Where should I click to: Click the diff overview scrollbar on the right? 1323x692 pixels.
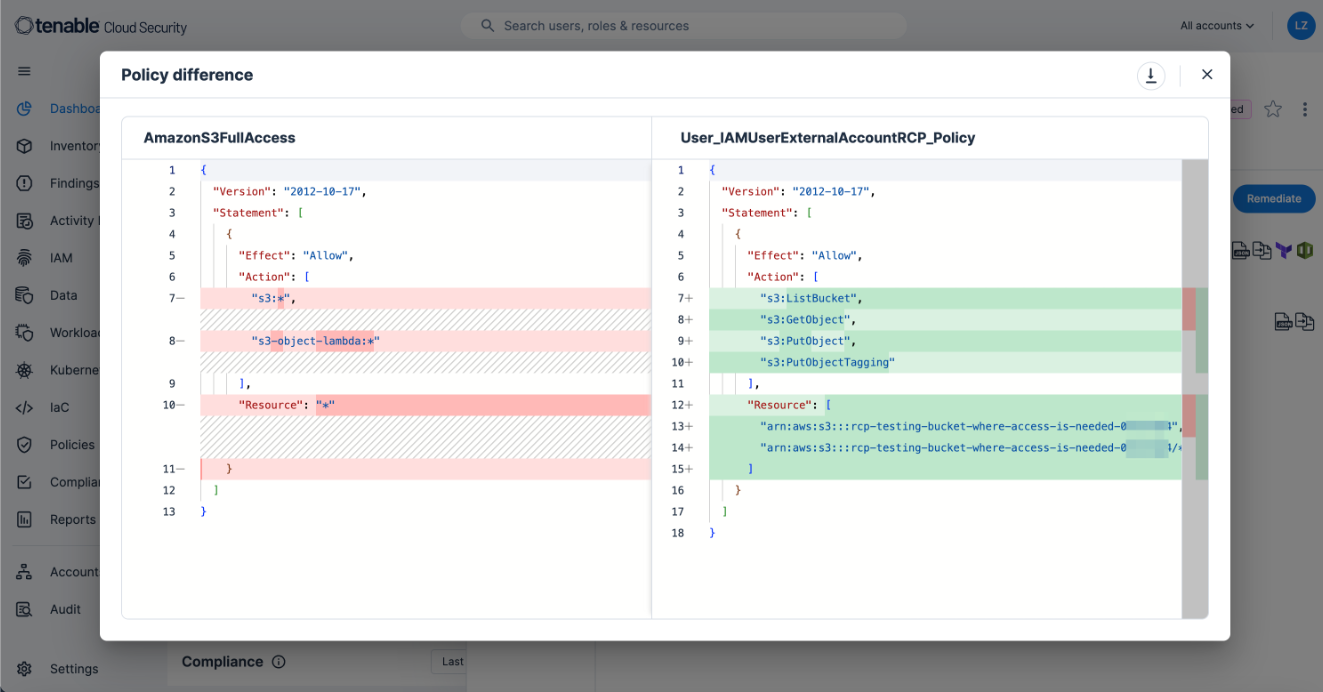click(x=1195, y=388)
